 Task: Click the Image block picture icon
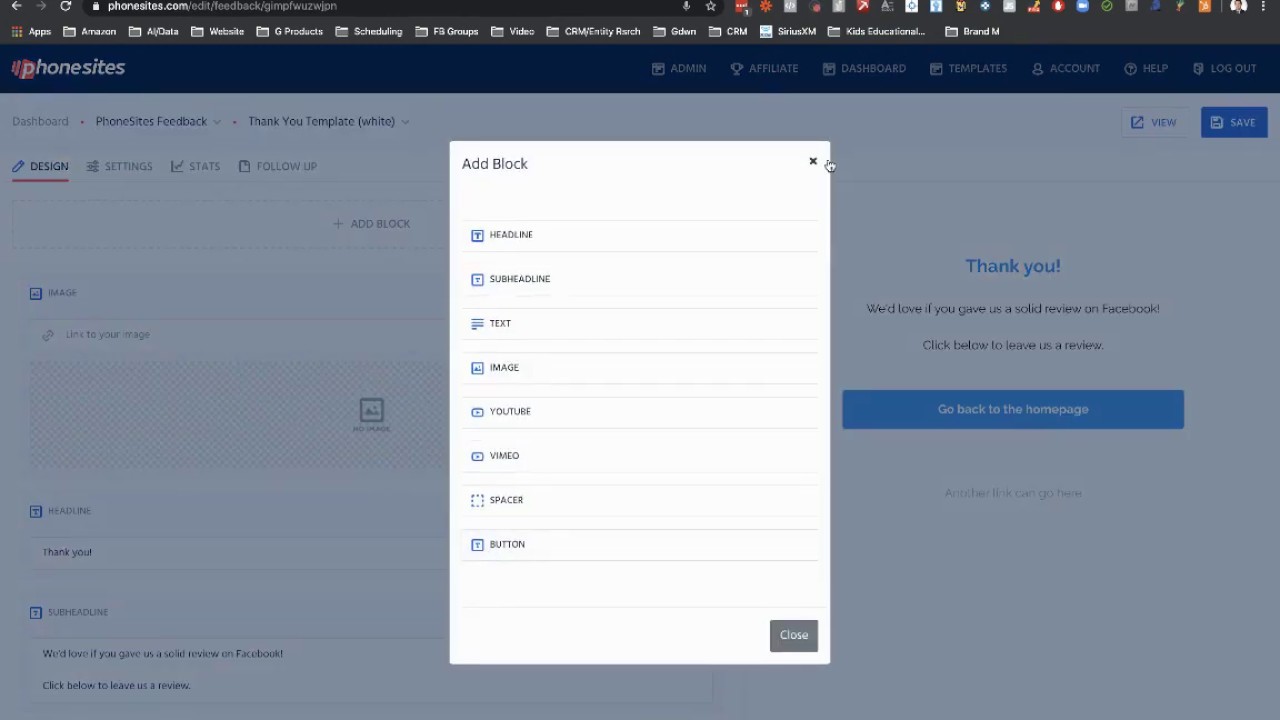coord(477,367)
